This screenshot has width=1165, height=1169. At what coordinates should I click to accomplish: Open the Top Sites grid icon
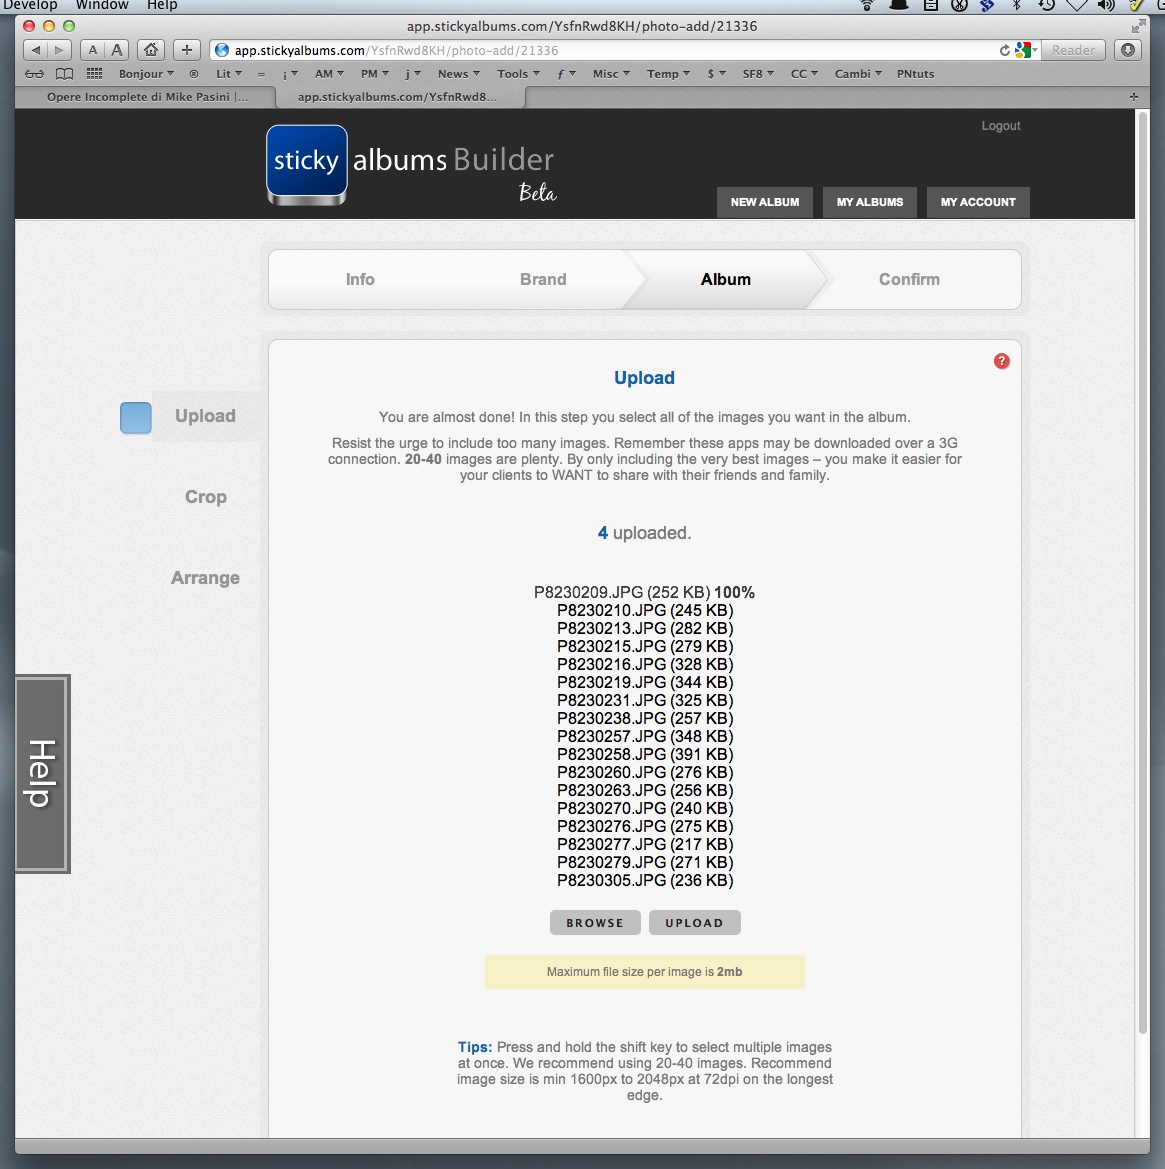95,74
